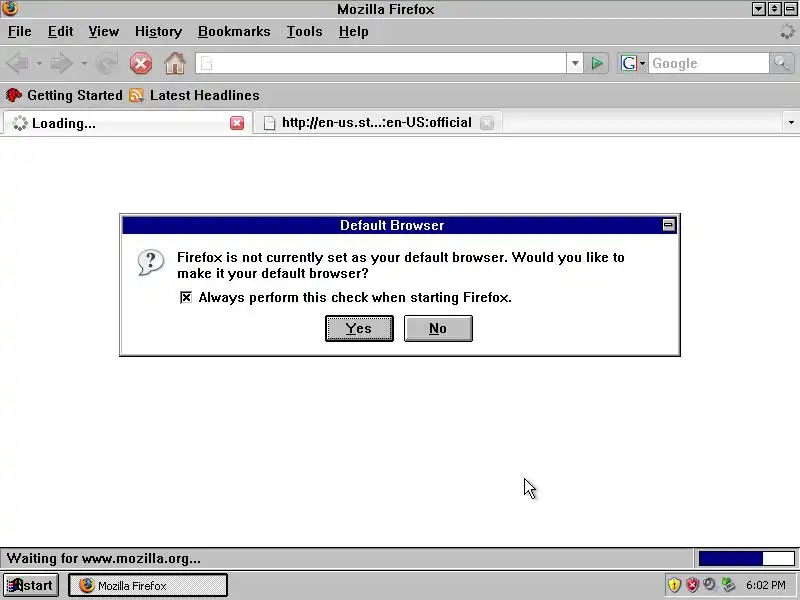800x600 pixels.
Task: Close the Loading tab with red X
Action: (x=237, y=123)
